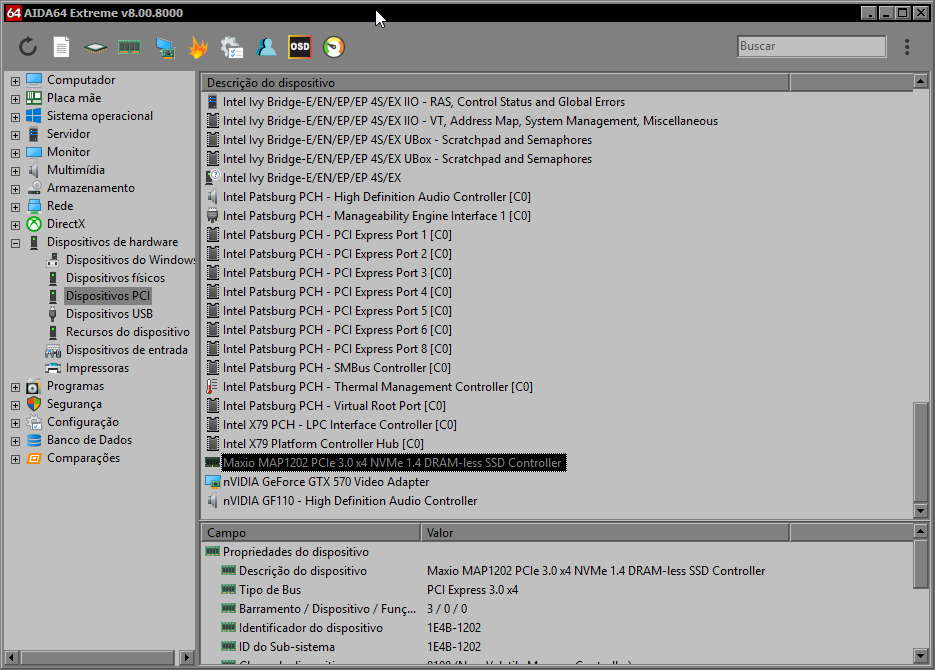Select RAS, Control Status and Global Errors row

coord(423,102)
